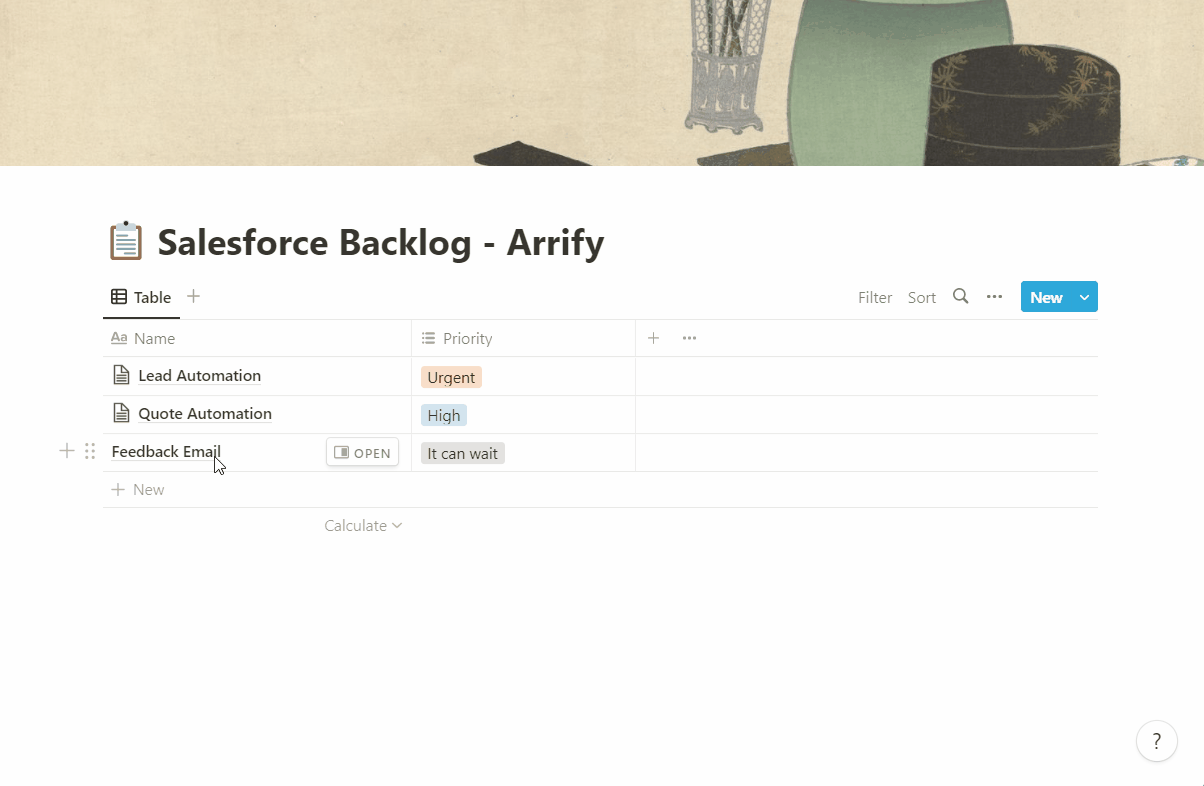Click the page icon beside Lead Automation
The height and width of the screenshot is (786, 1204).
point(122,374)
